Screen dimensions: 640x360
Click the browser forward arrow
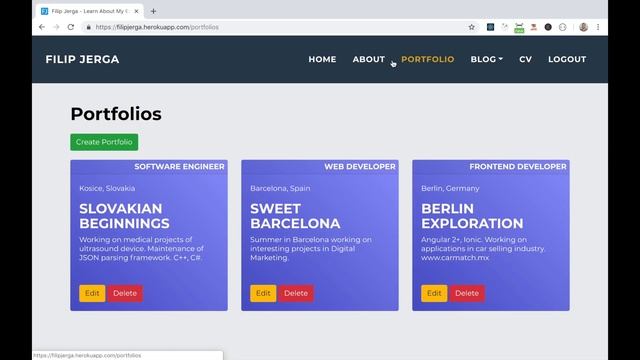pos(56,27)
